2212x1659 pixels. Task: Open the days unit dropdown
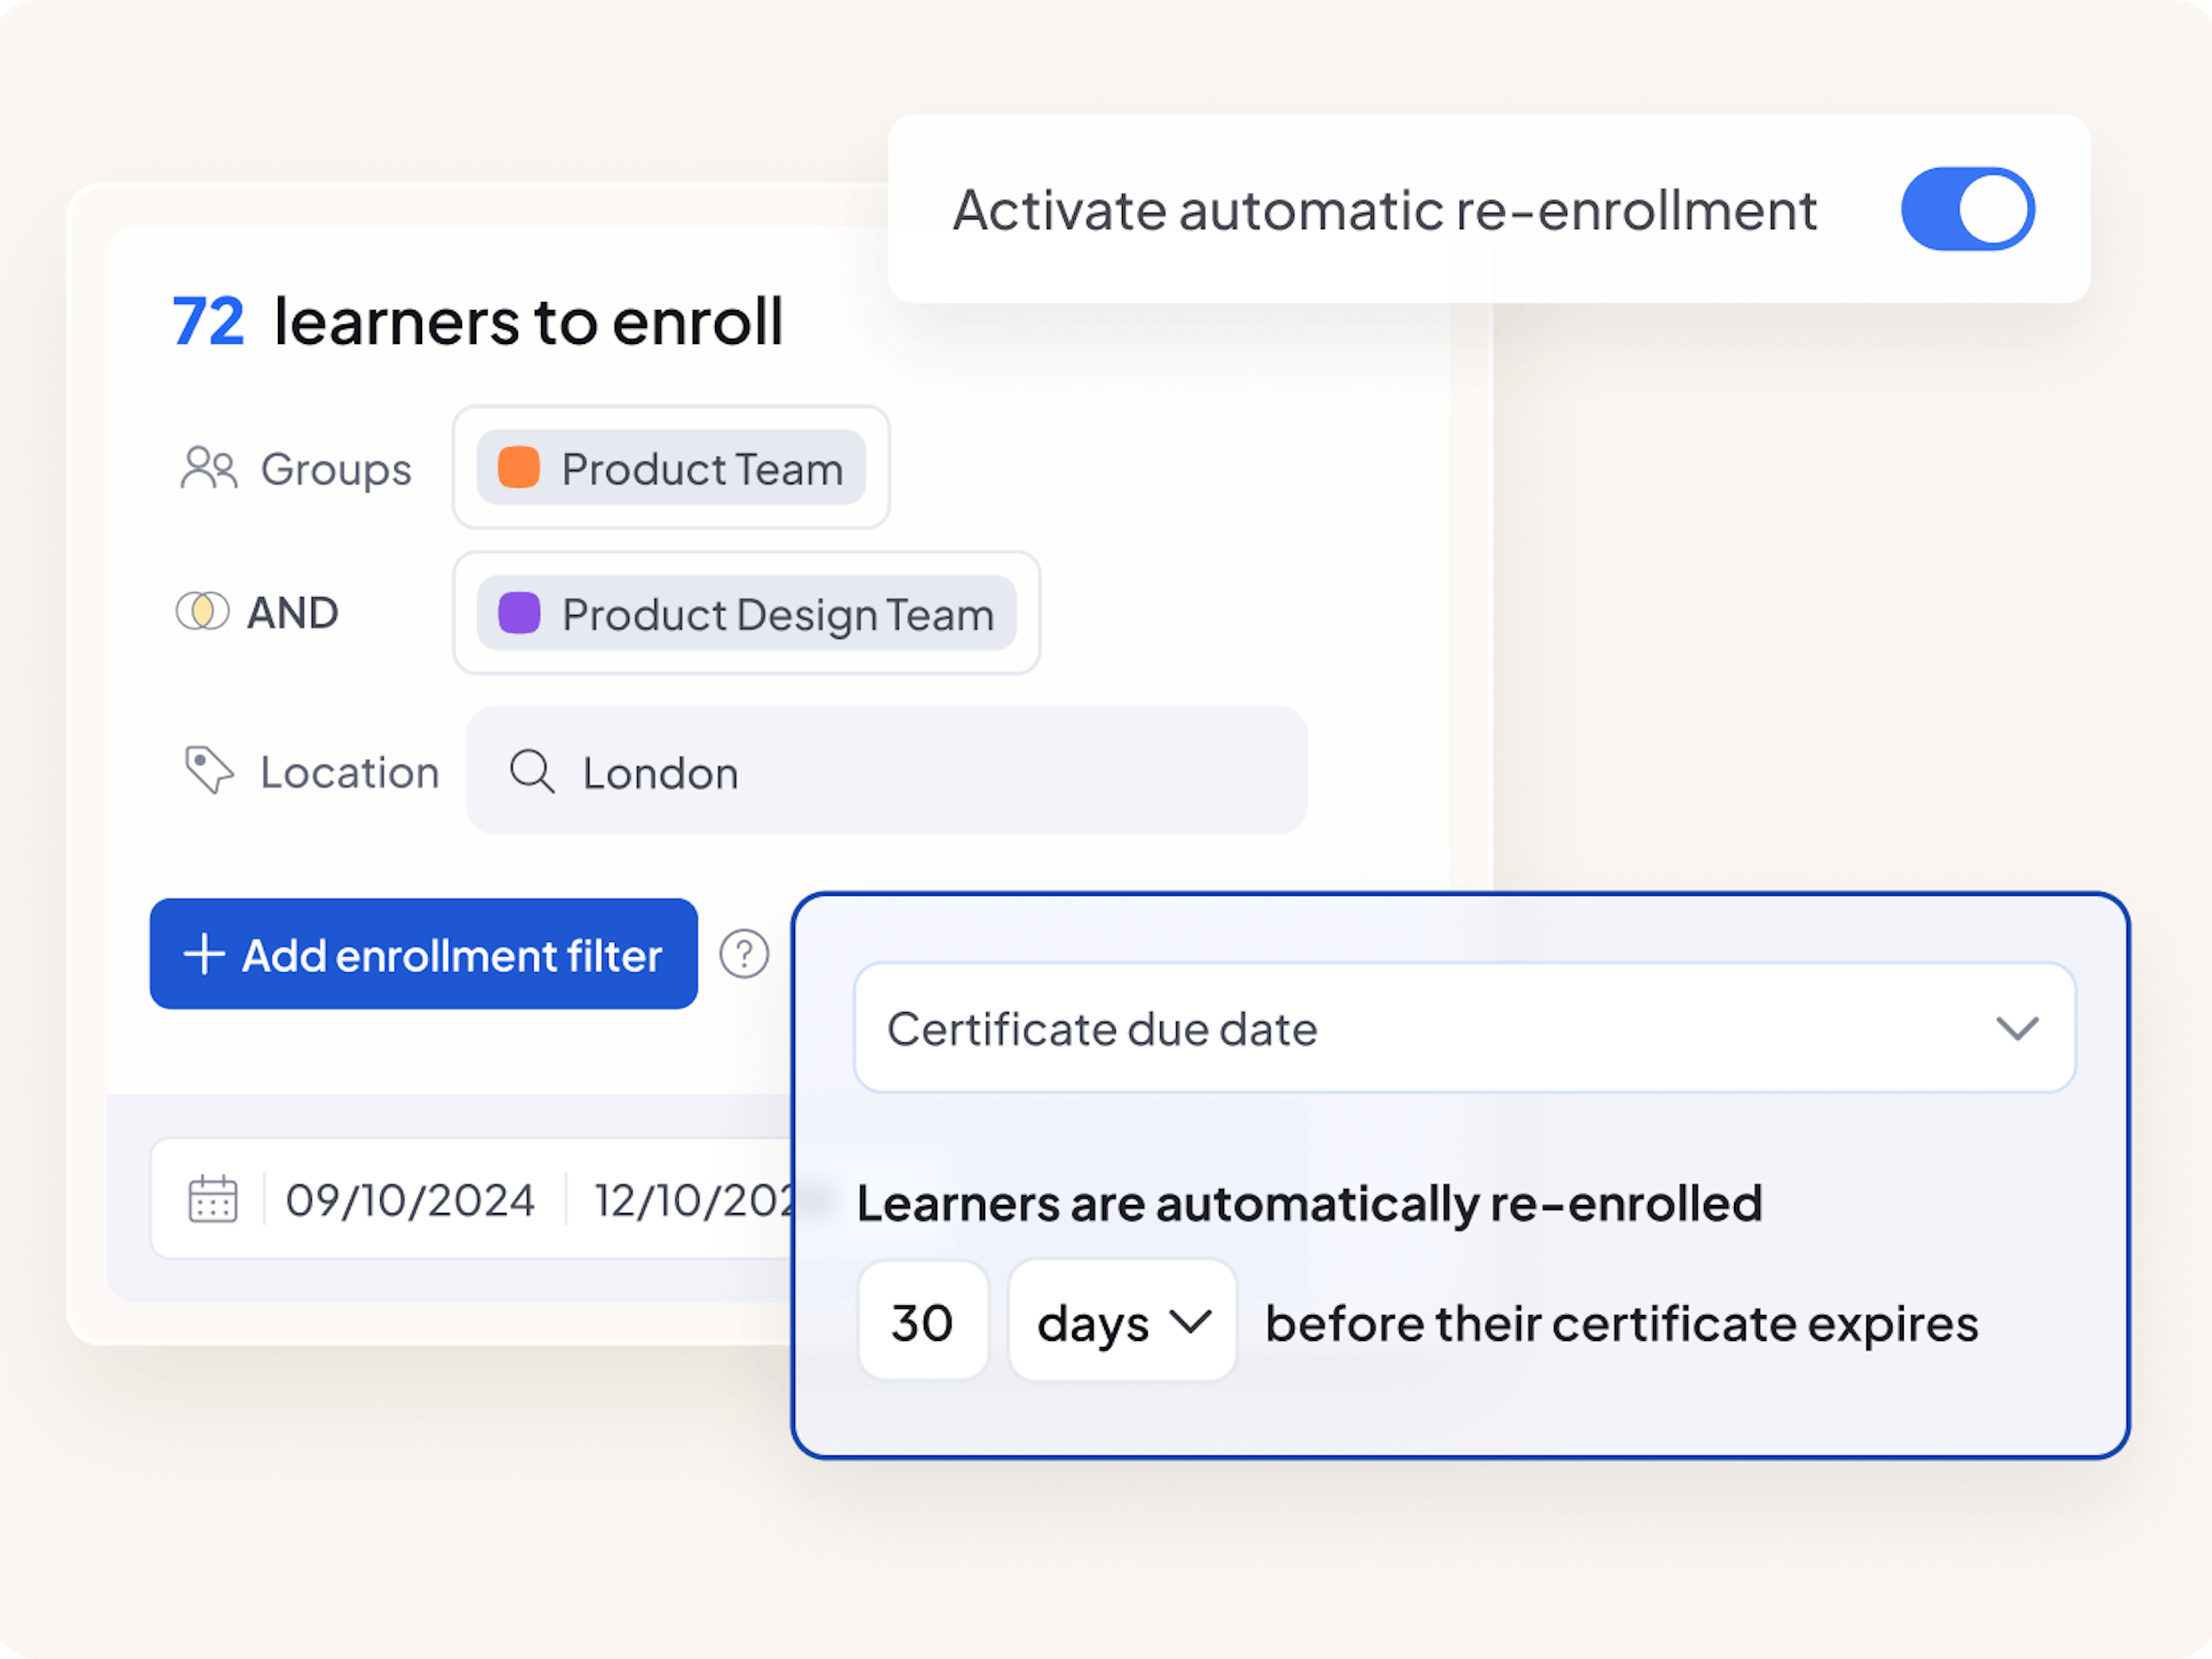(1122, 1322)
